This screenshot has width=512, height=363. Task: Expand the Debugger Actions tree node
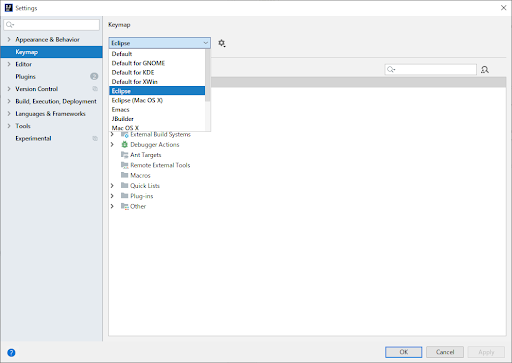coord(112,144)
